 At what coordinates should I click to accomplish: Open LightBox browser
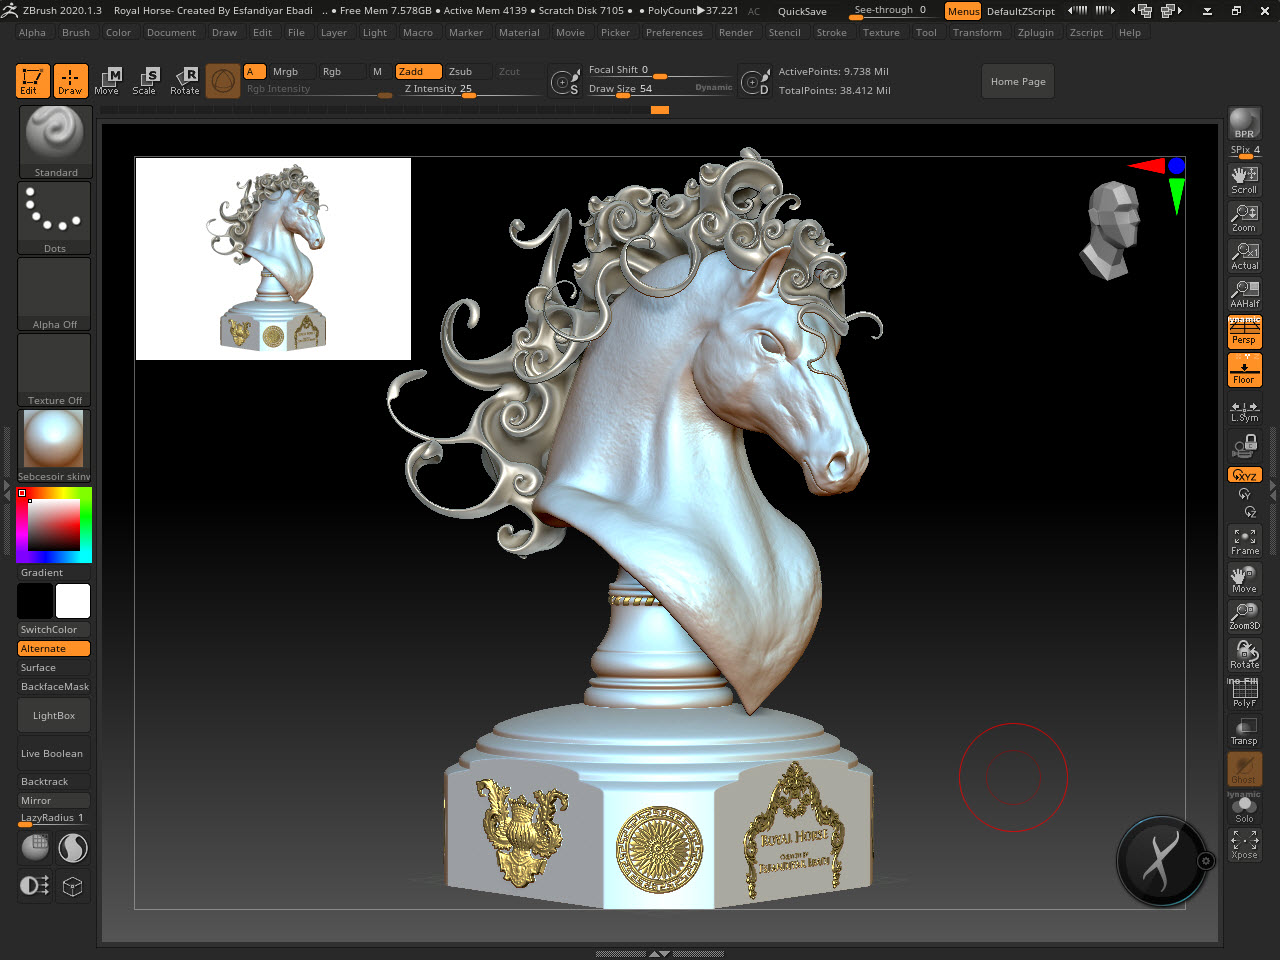pos(54,716)
